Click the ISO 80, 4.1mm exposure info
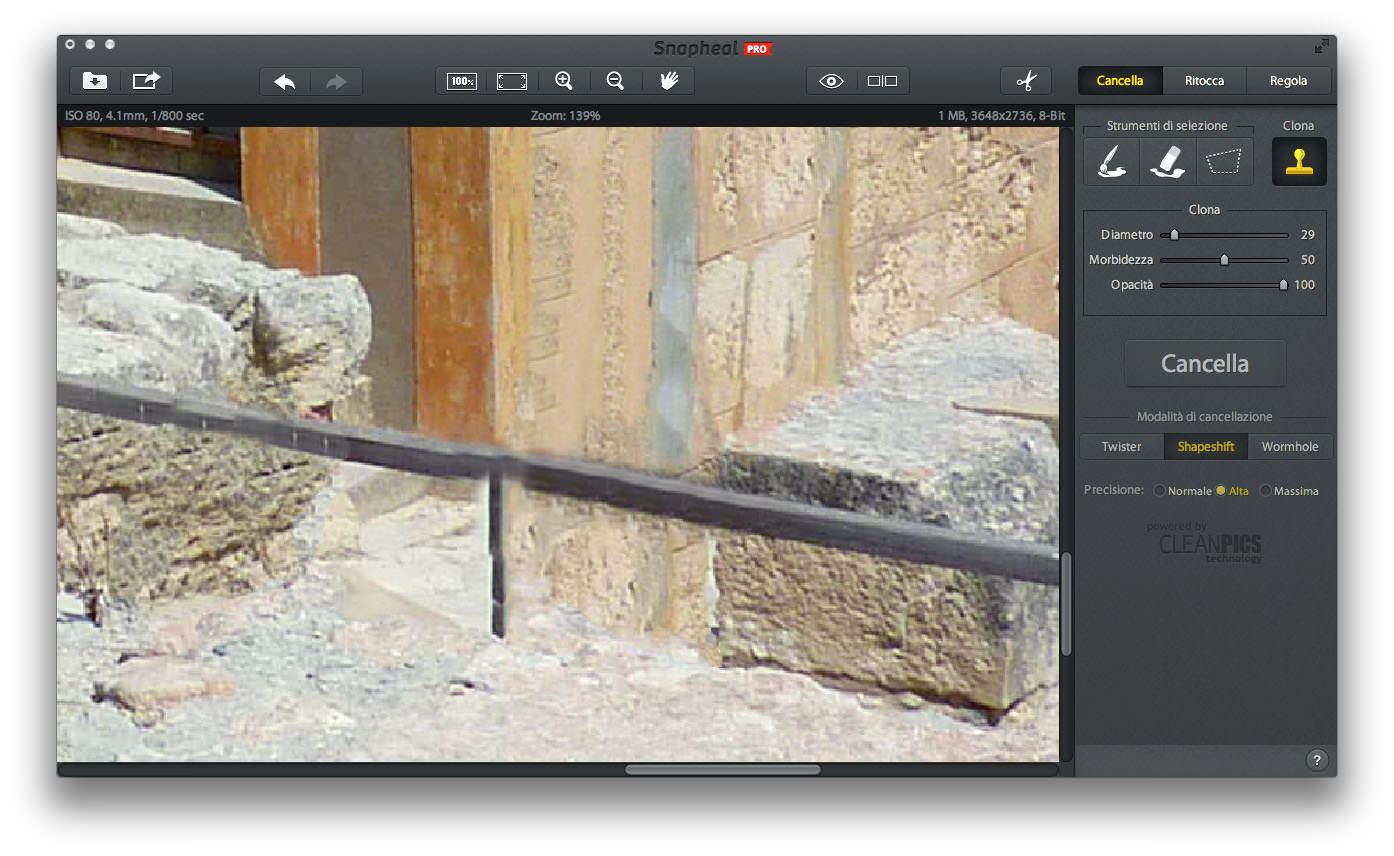The height and width of the screenshot is (856, 1394). pos(134,116)
